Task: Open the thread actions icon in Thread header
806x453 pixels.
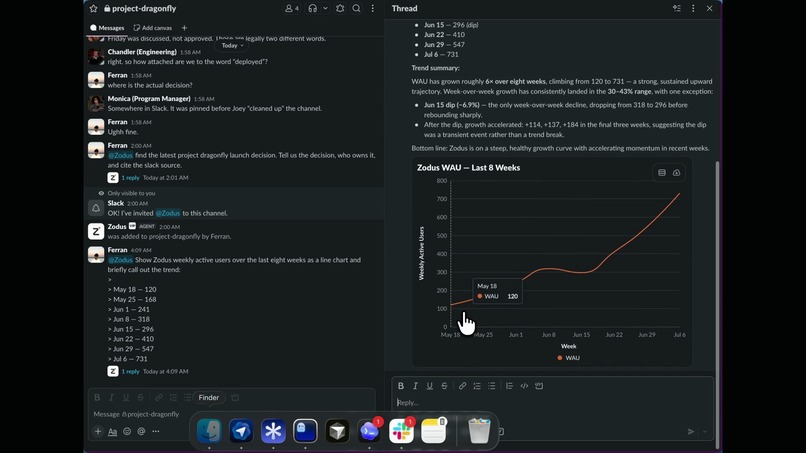Action: [676, 8]
